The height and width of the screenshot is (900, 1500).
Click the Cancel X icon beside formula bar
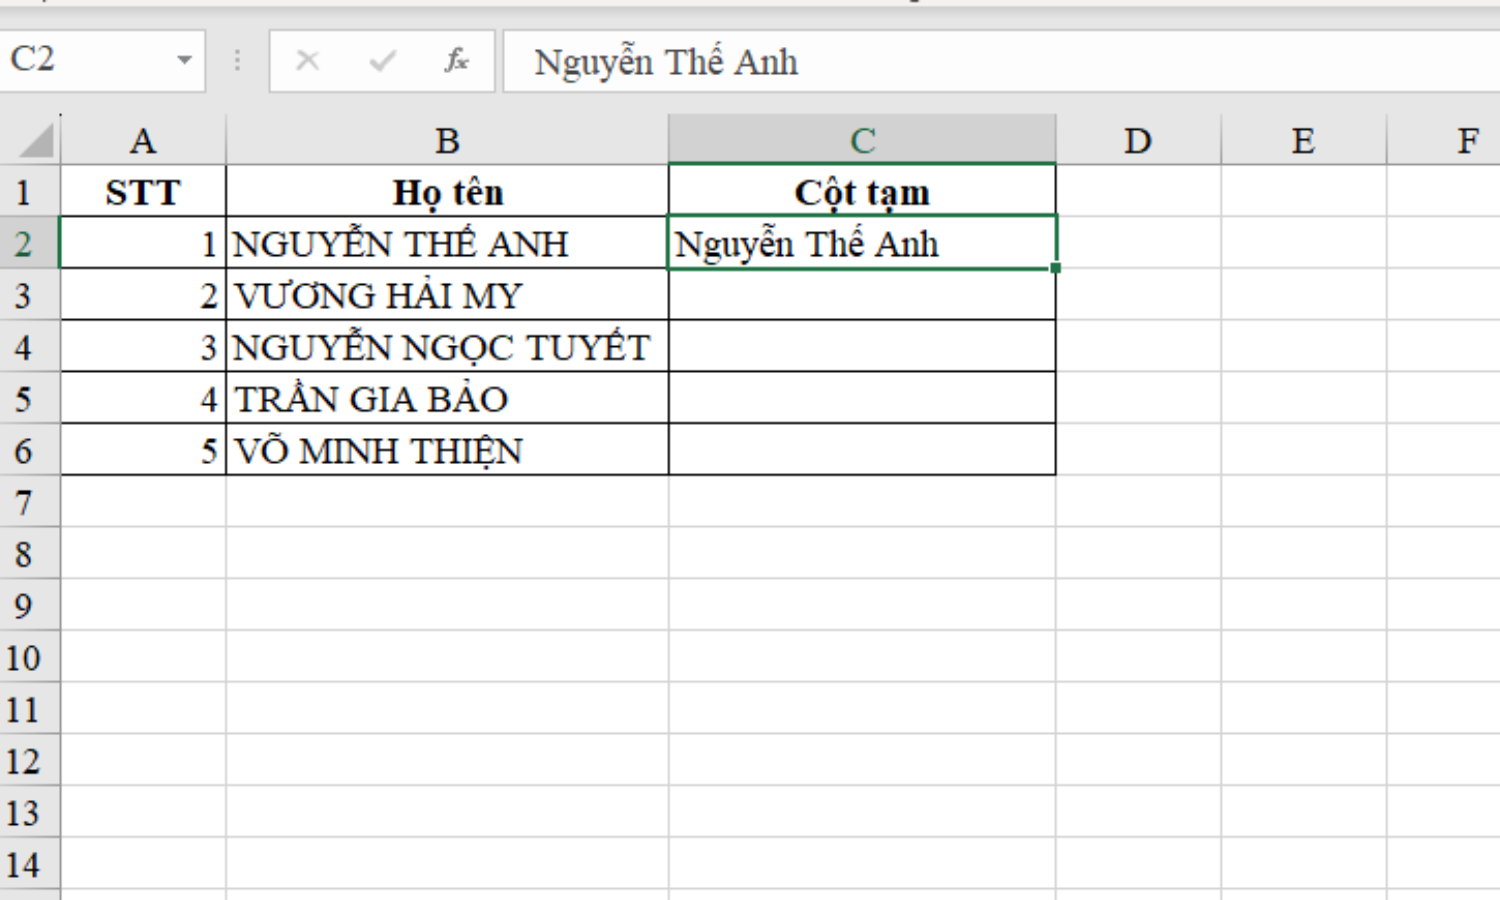pyautogui.click(x=307, y=62)
